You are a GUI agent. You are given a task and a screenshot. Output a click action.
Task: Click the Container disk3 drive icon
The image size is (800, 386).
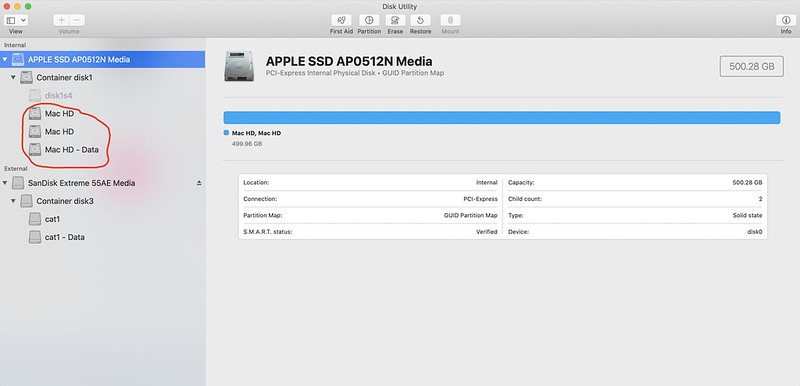(26, 201)
